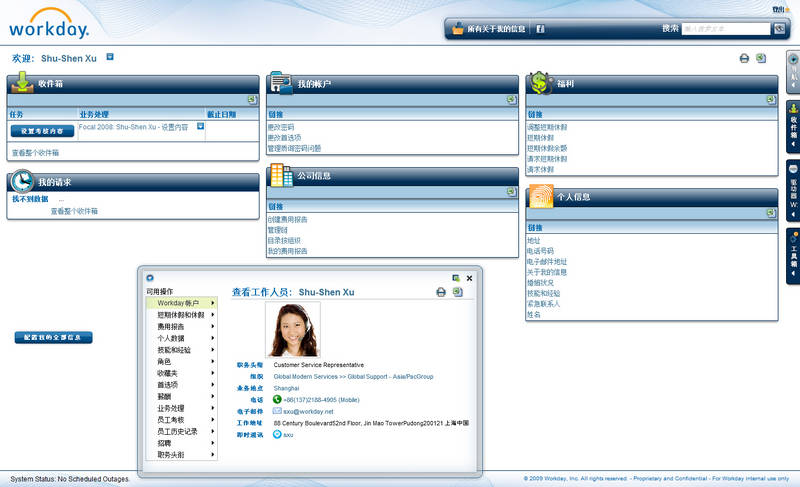Screen dimensions: 800x487
Task: Open the 更改密码 link
Action: pos(280,127)
